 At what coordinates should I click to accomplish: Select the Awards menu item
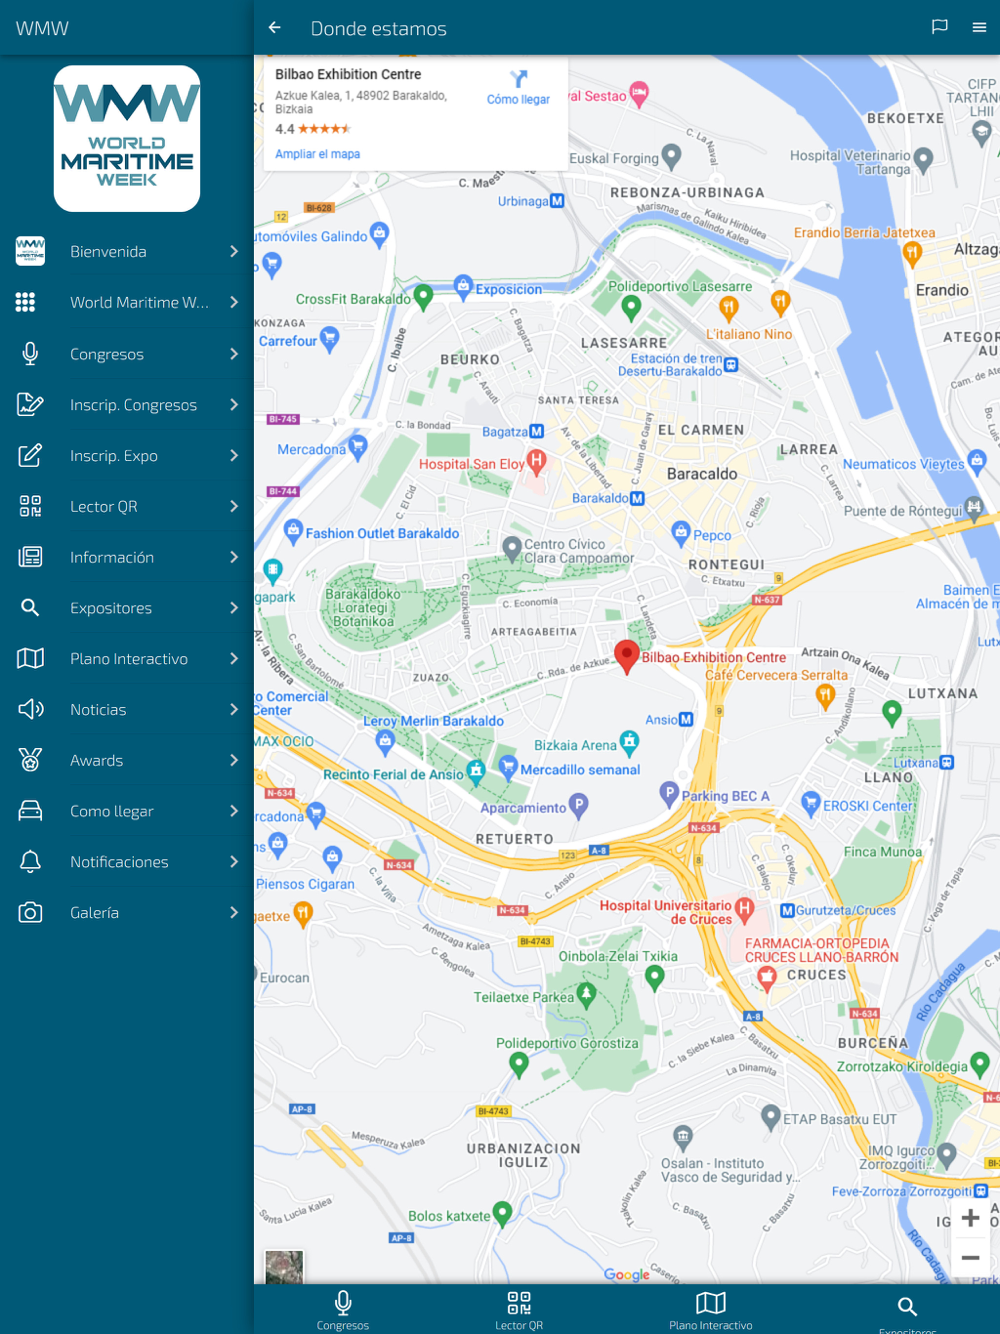127,760
